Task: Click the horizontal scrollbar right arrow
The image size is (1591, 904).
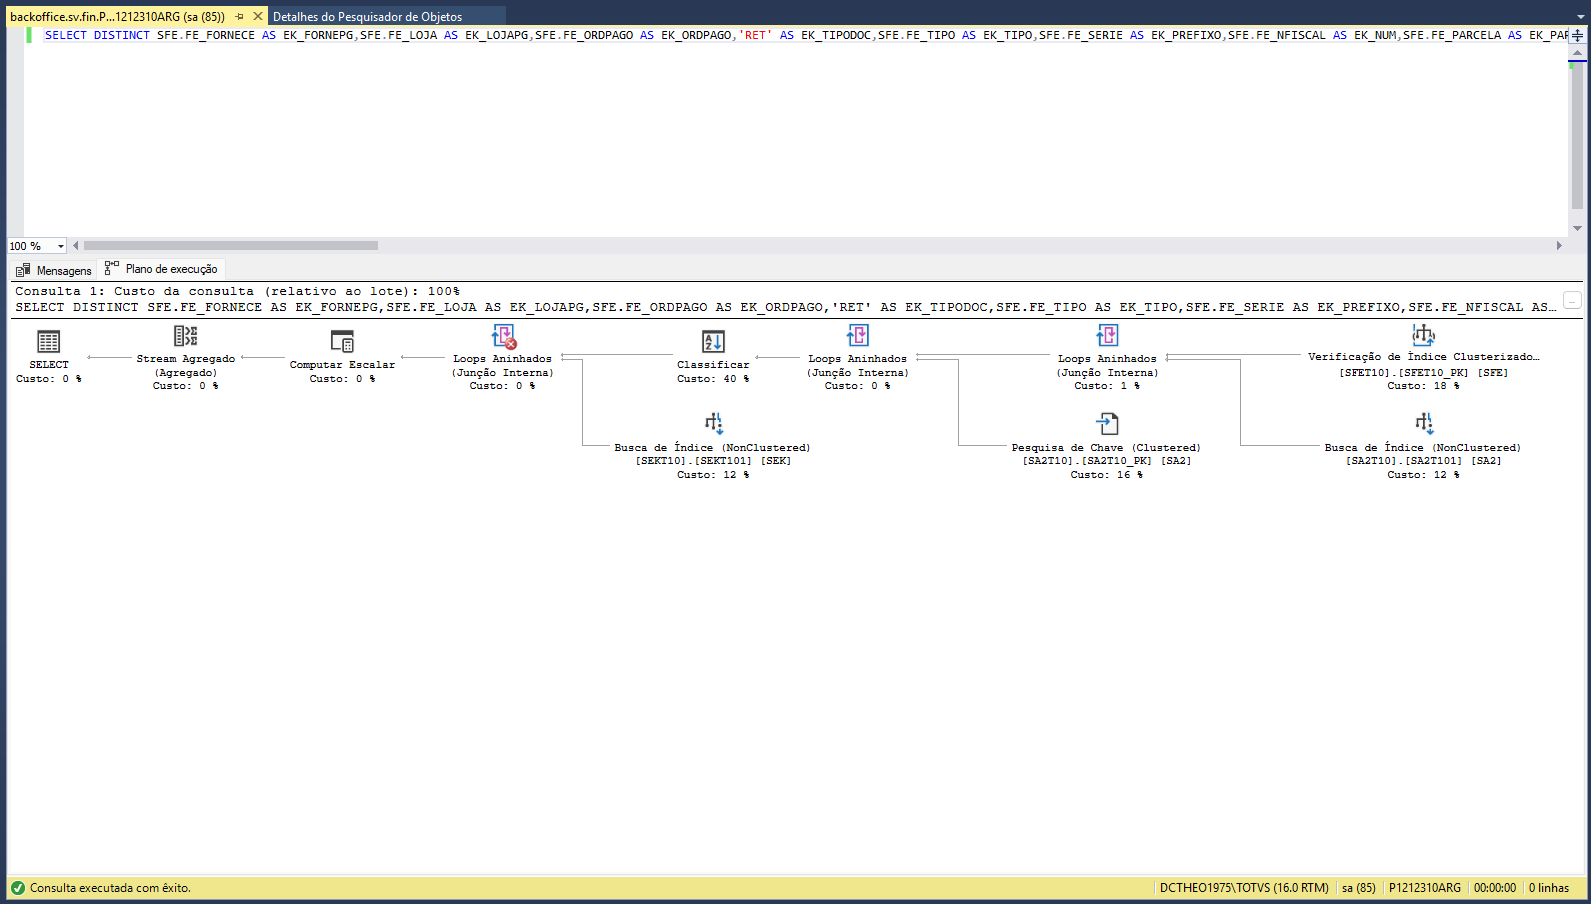Action: [1559, 246]
